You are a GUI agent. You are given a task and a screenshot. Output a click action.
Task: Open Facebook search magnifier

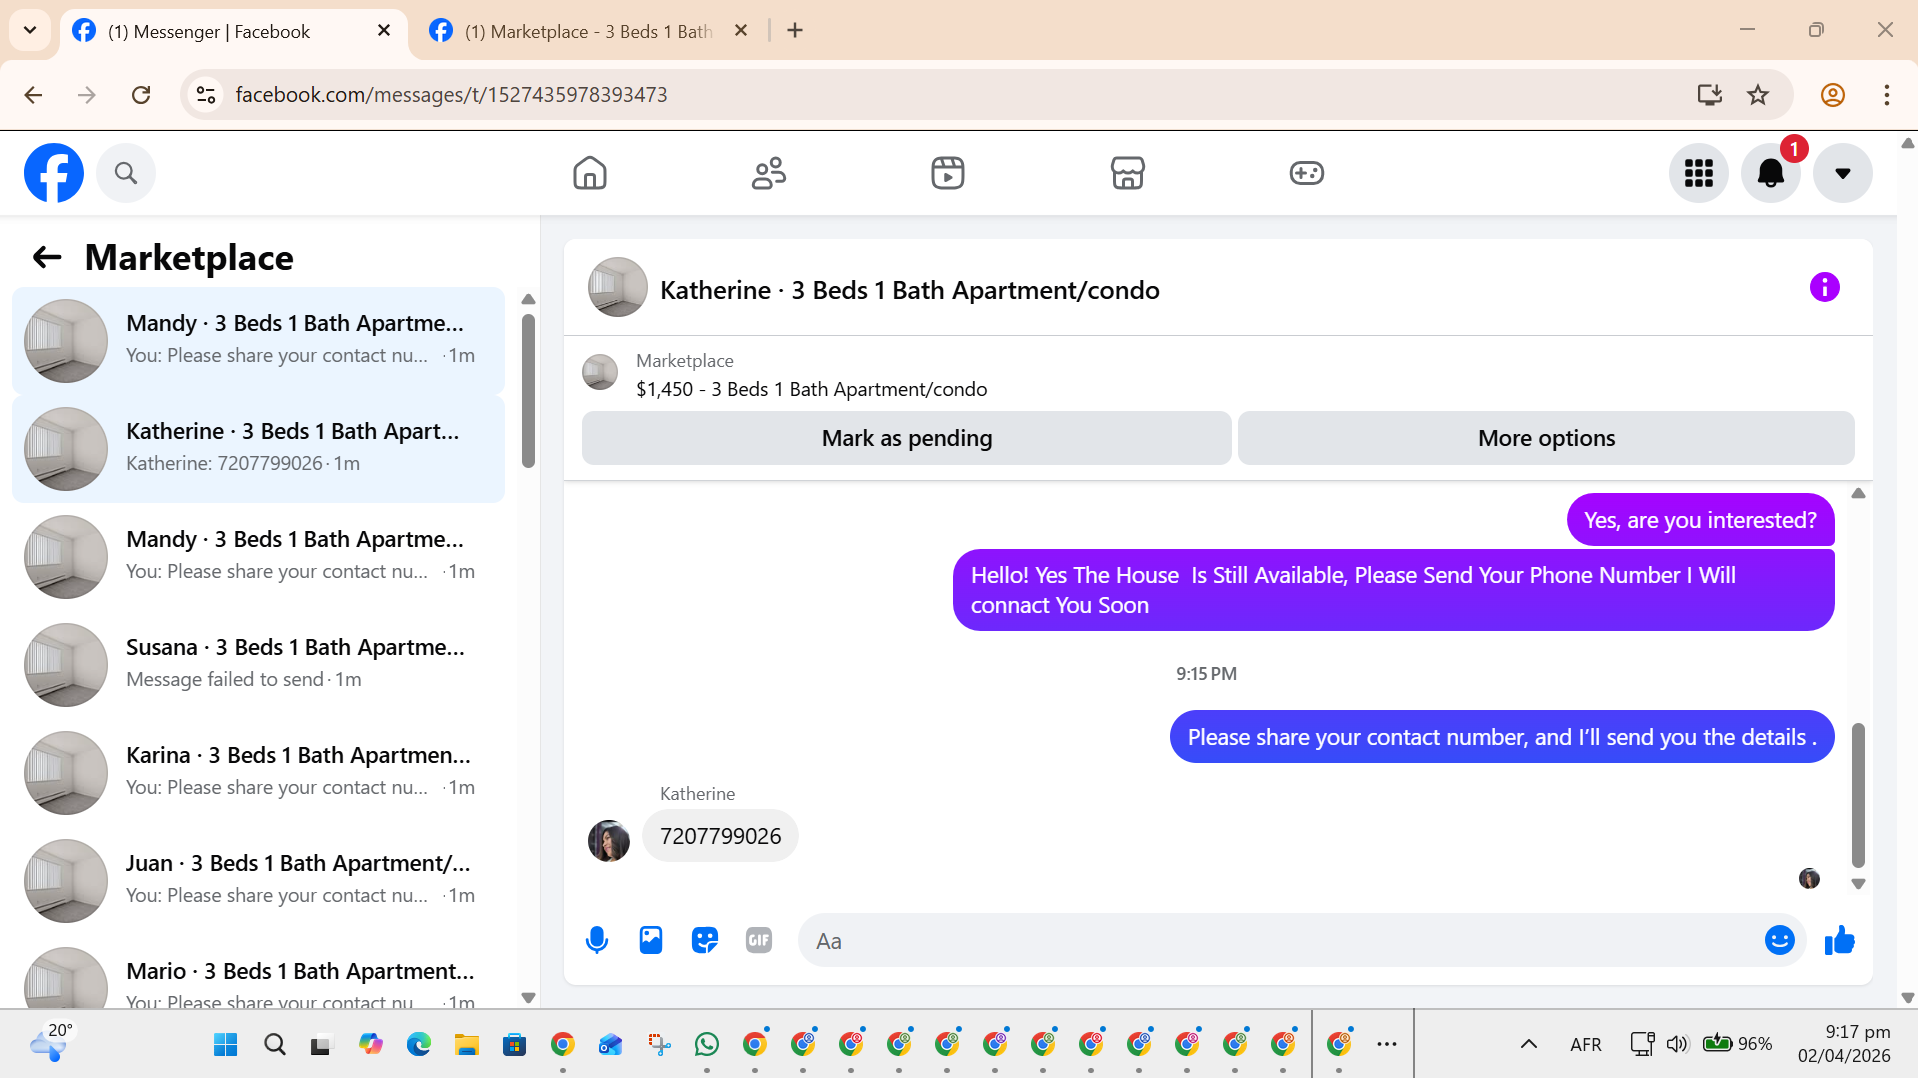tap(126, 173)
